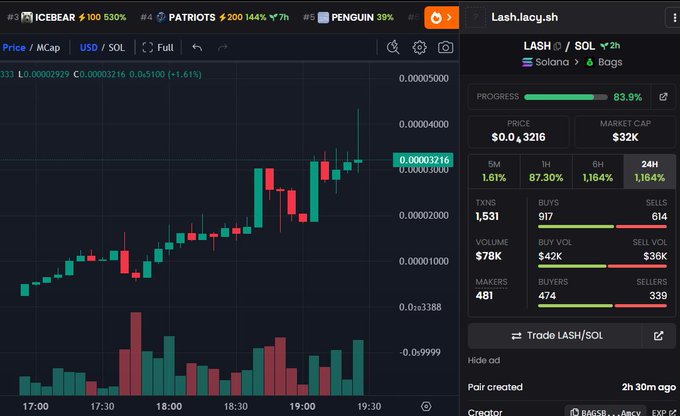
Task: Open the three-dot menu beside Lash.lacy.sh
Action: click(674, 18)
